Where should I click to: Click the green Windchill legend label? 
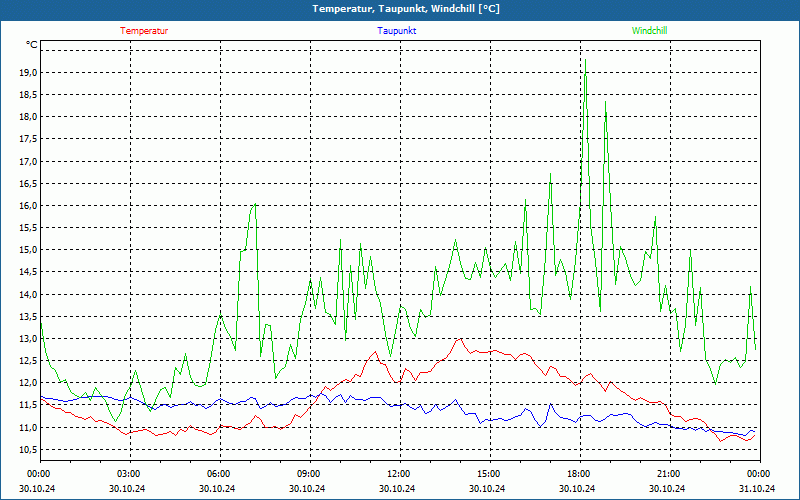[x=649, y=31]
